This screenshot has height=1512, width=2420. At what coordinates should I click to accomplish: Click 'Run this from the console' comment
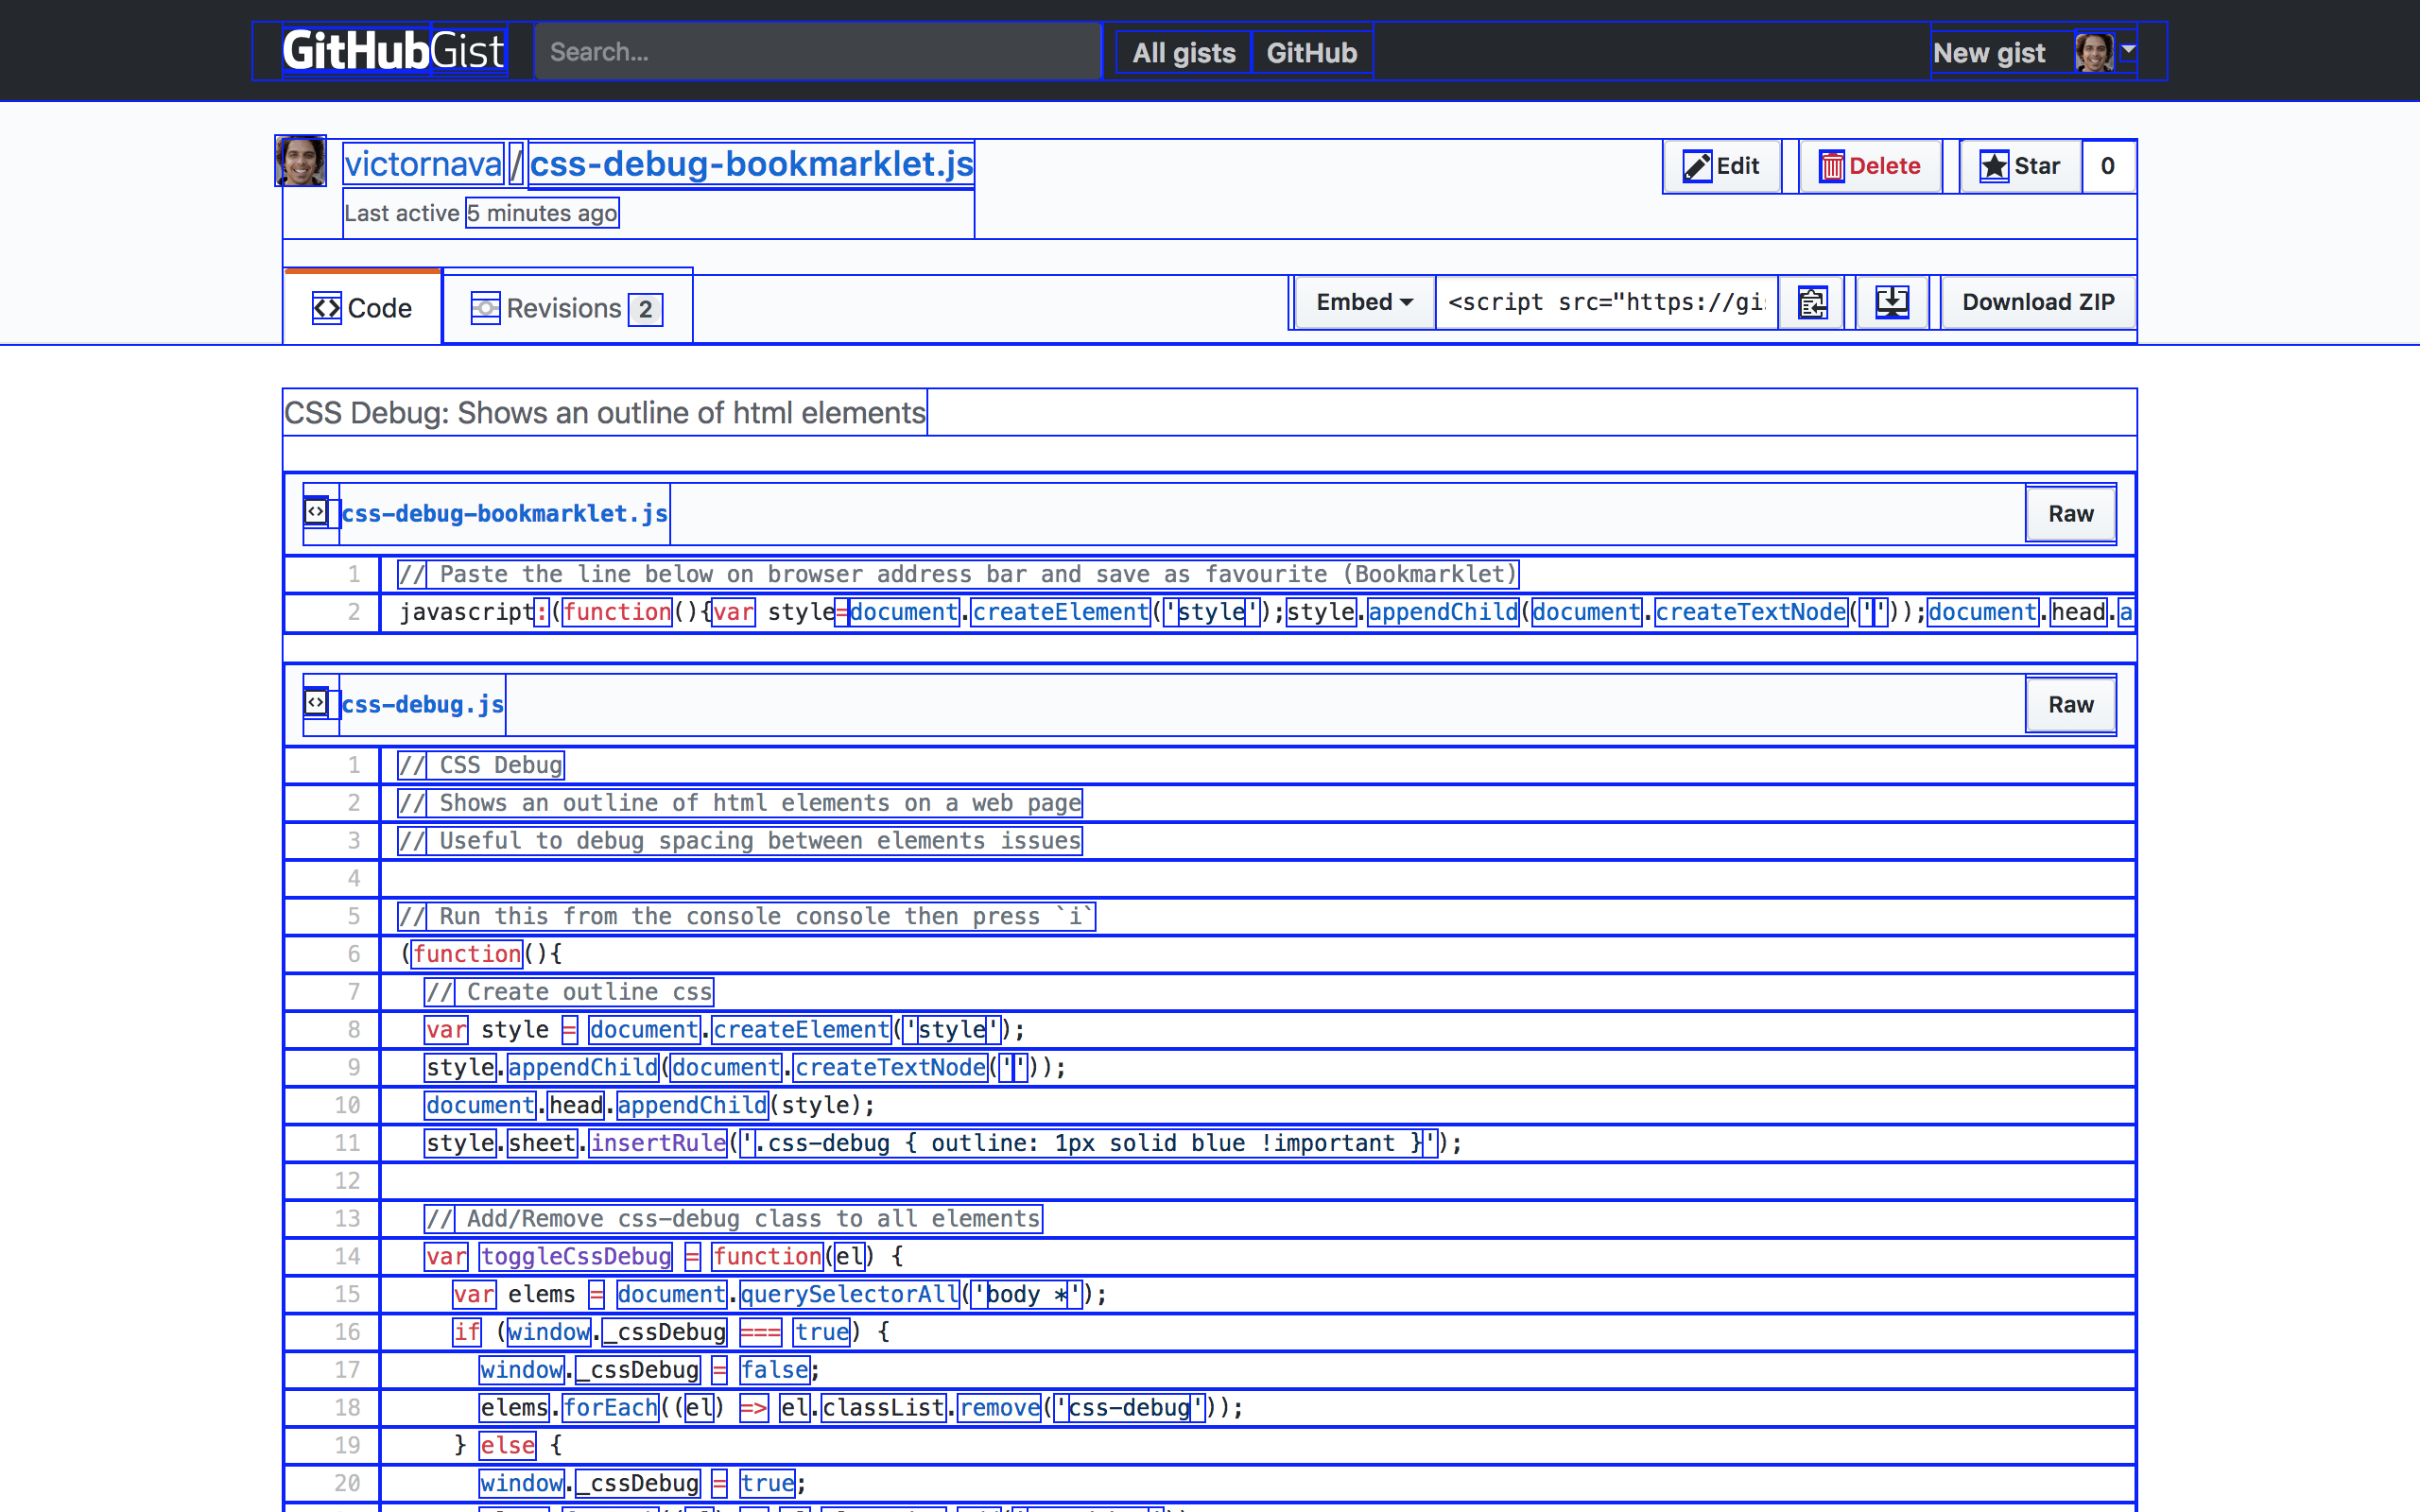(x=747, y=916)
